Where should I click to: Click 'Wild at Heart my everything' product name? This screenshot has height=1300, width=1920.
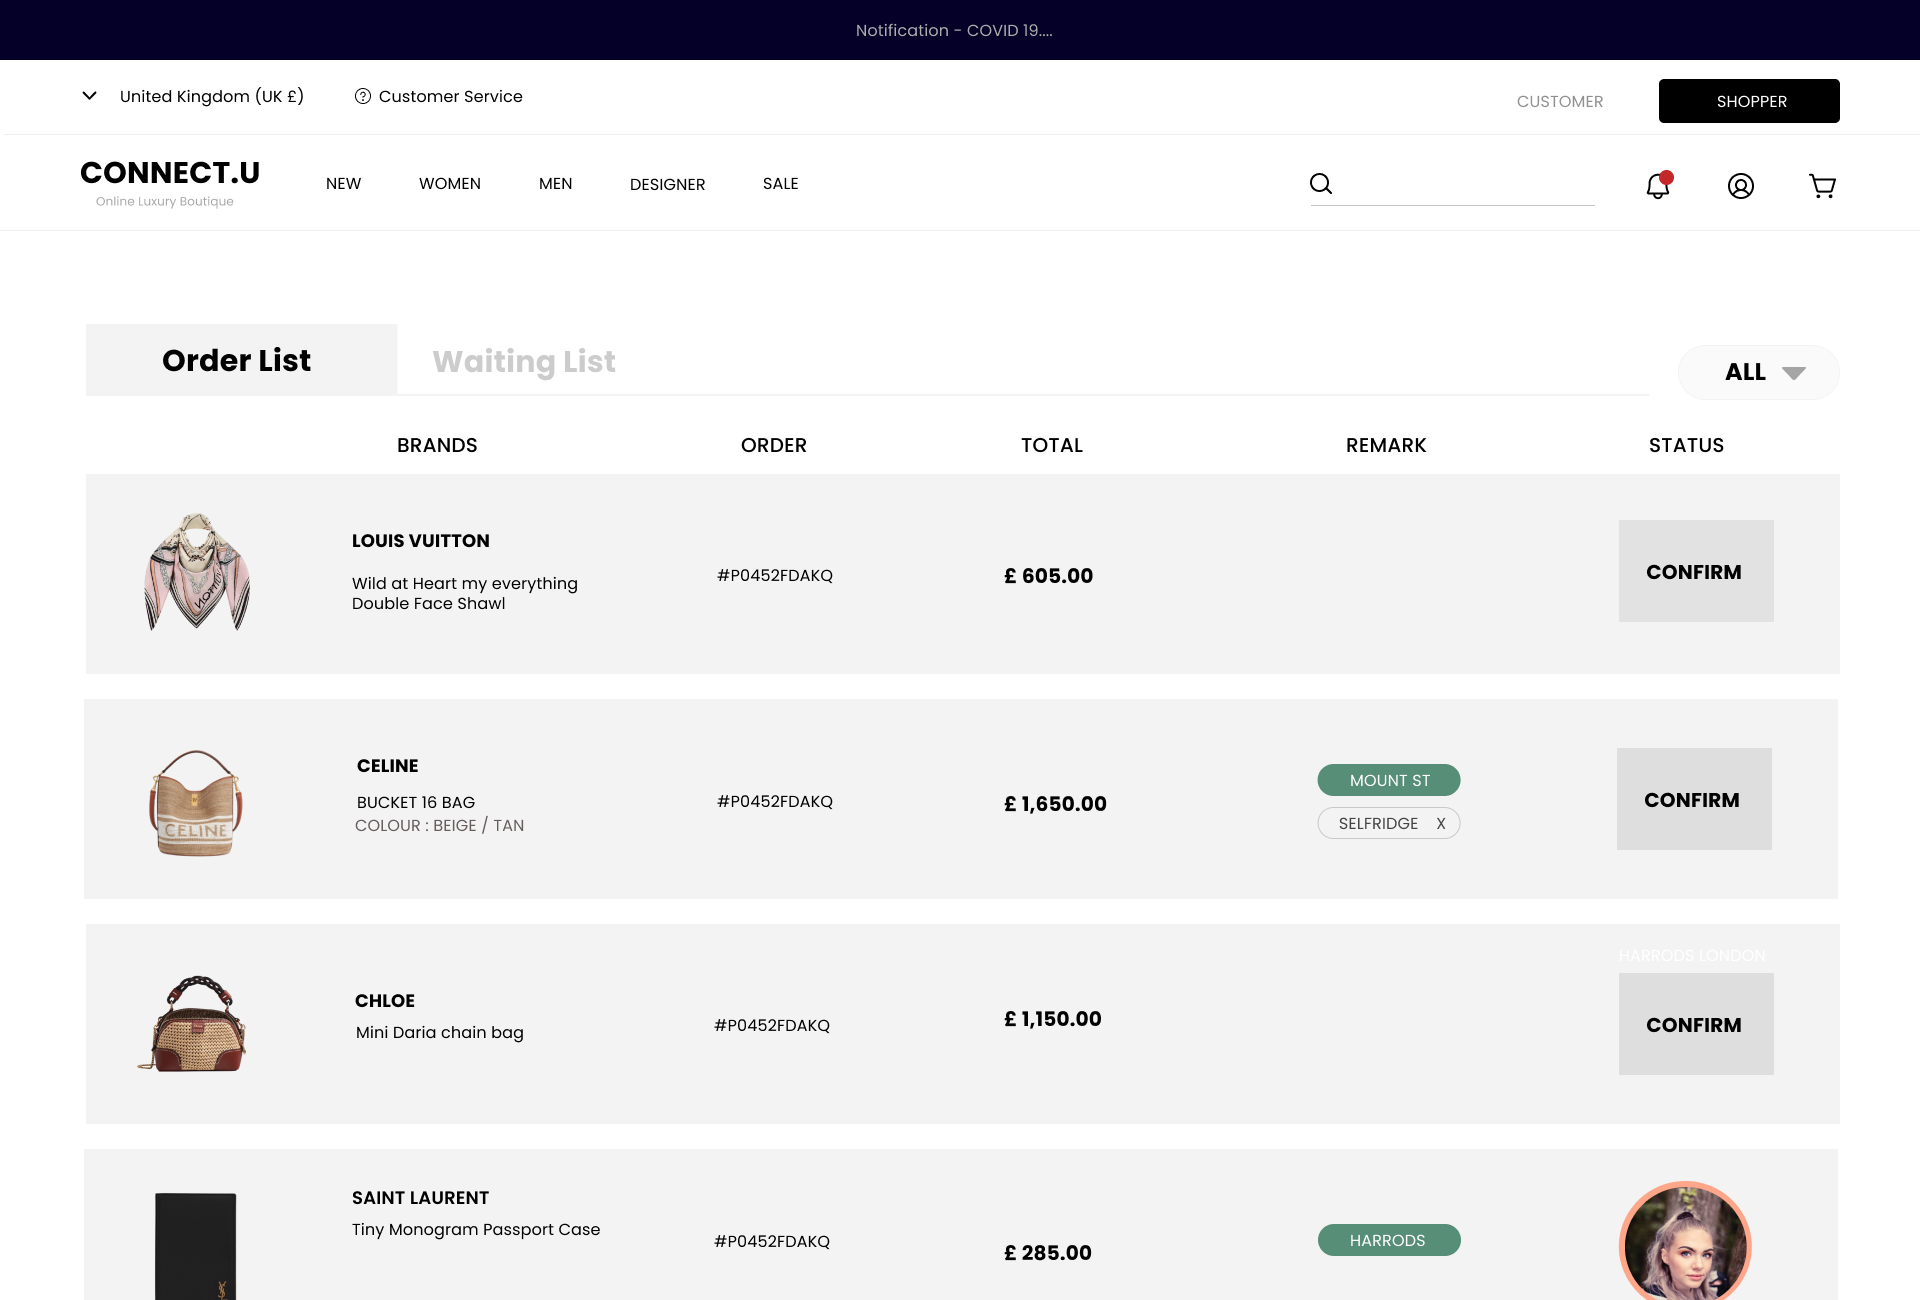[465, 583]
